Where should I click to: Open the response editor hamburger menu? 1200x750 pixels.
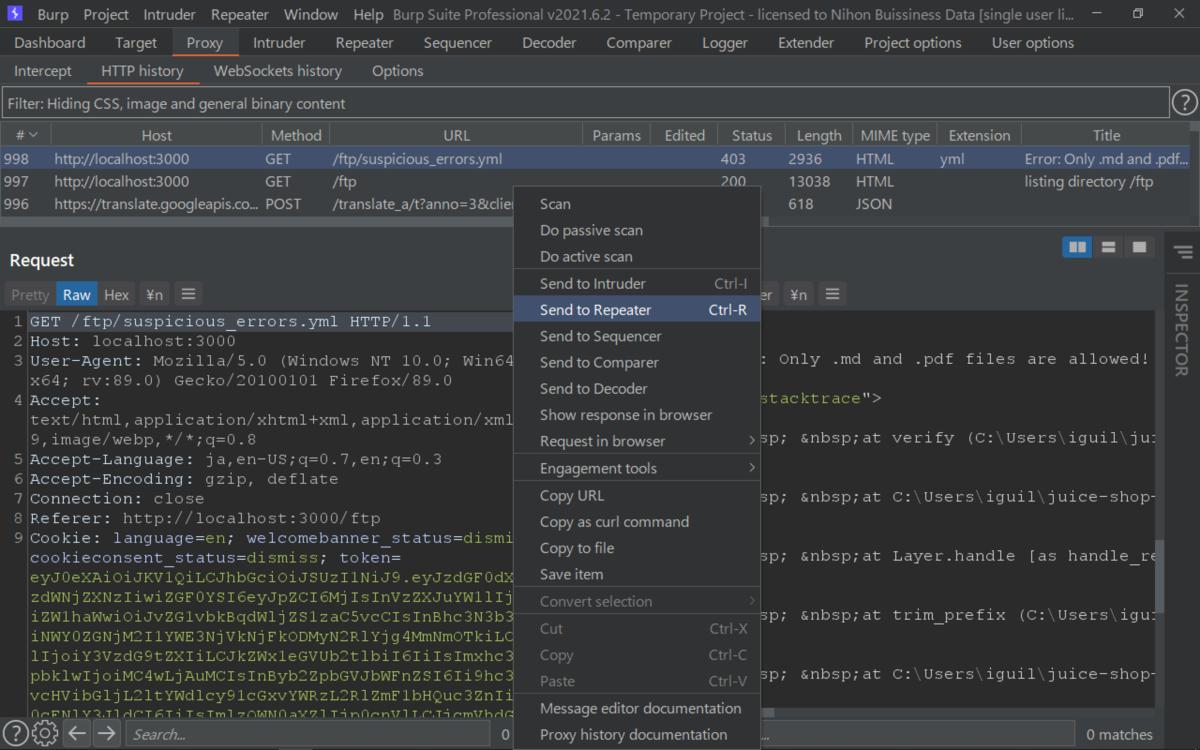click(x=831, y=294)
